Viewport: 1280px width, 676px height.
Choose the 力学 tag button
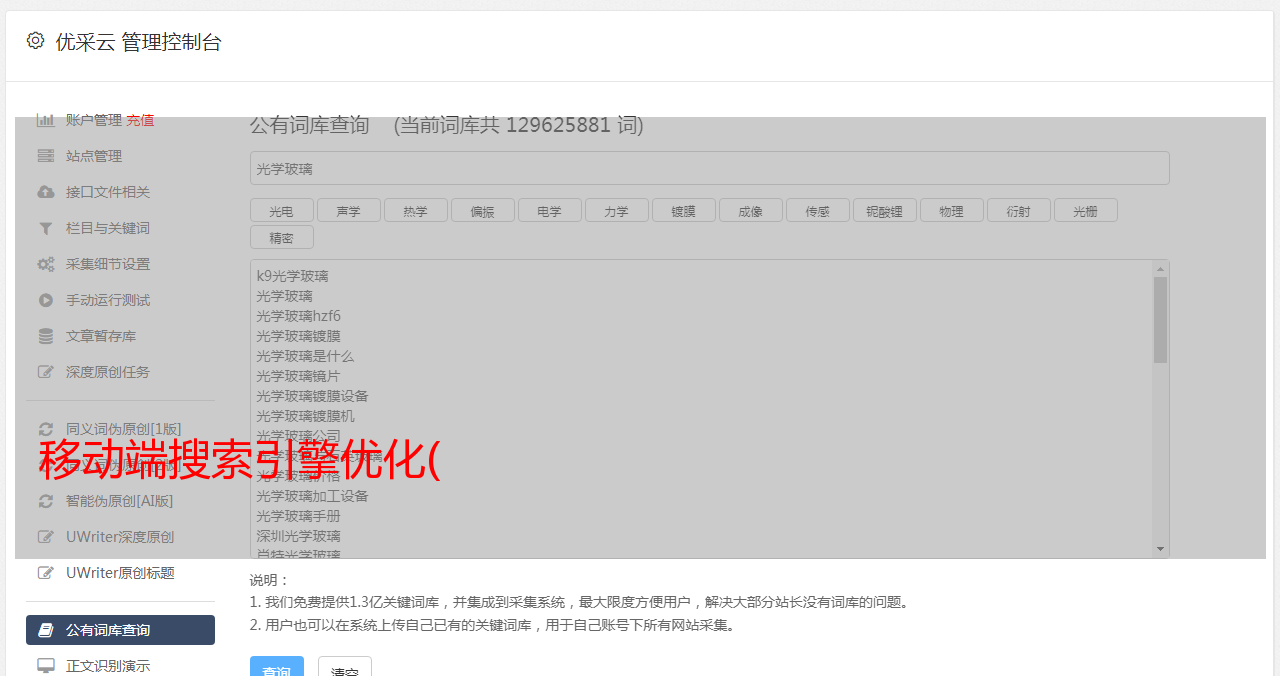point(617,210)
